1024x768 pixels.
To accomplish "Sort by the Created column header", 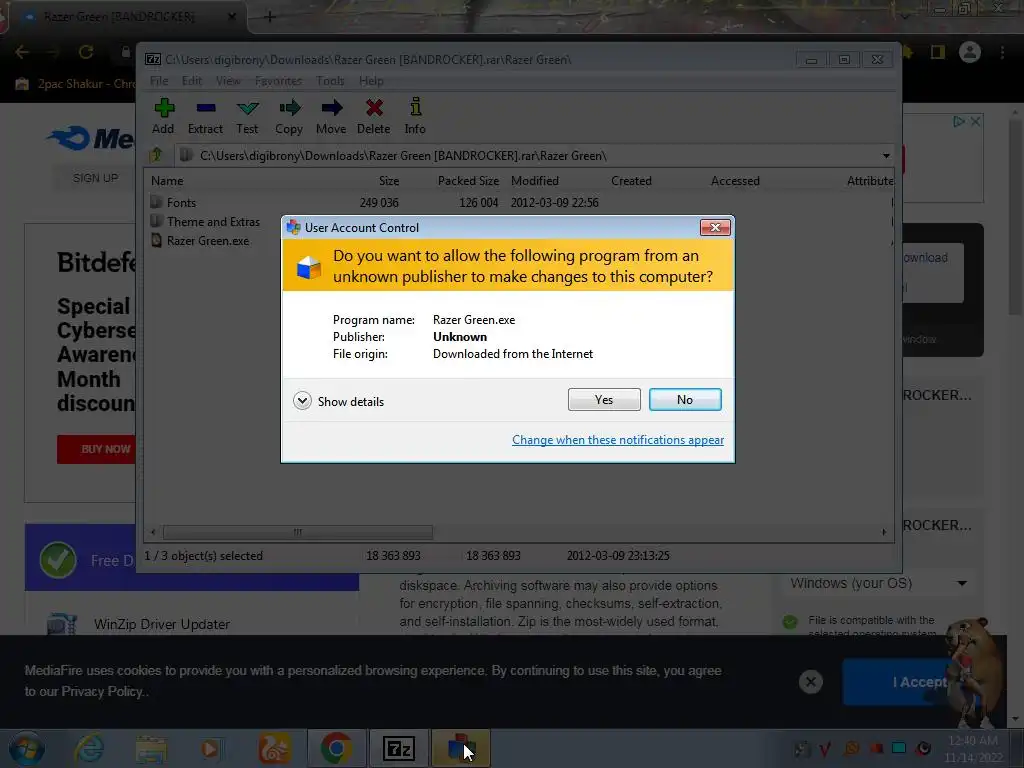I will point(632,181).
